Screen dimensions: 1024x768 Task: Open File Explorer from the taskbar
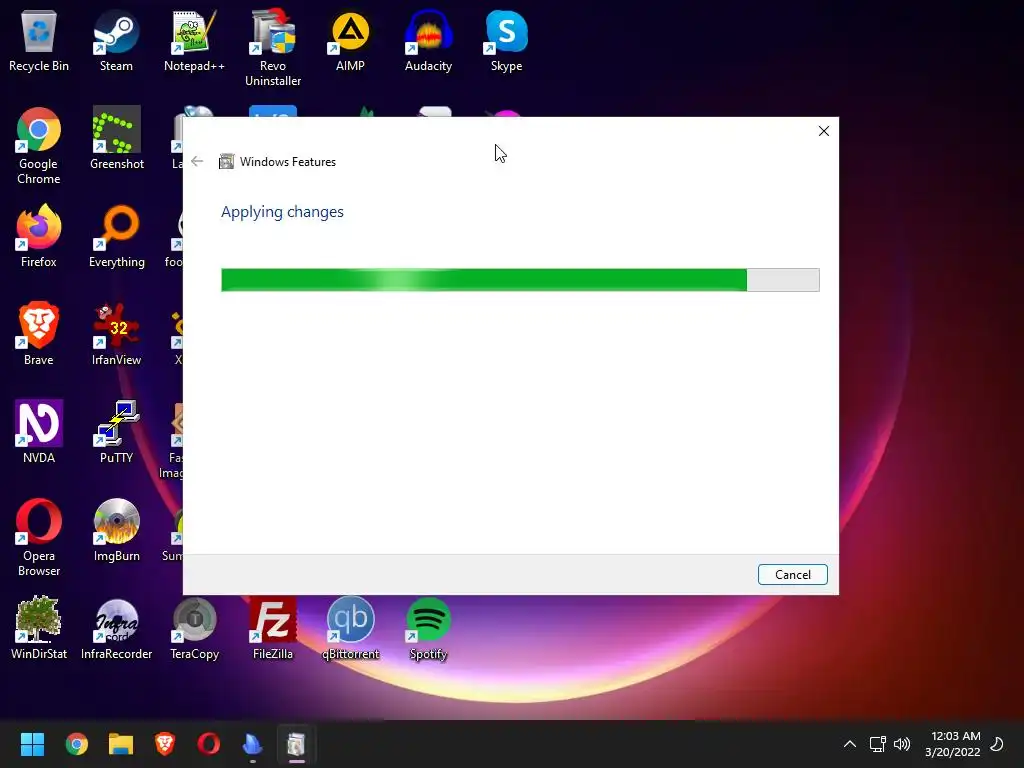pyautogui.click(x=121, y=744)
